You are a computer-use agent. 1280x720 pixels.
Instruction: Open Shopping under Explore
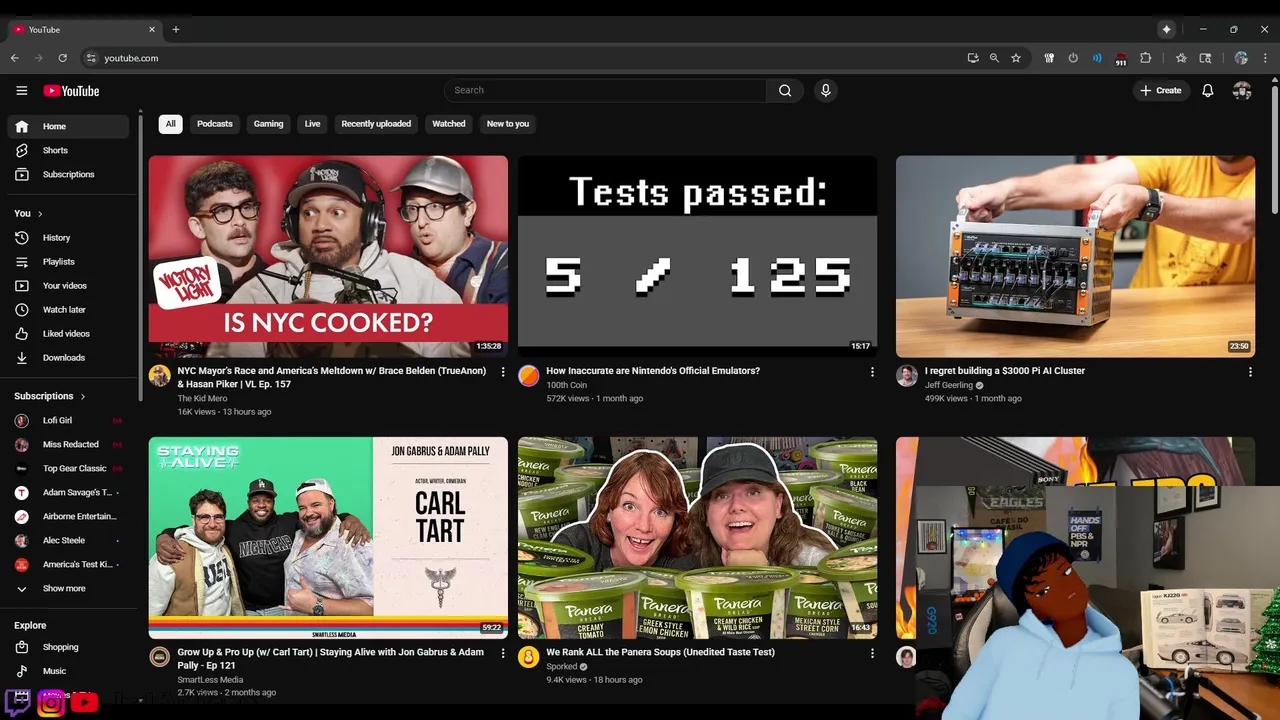coord(68,647)
